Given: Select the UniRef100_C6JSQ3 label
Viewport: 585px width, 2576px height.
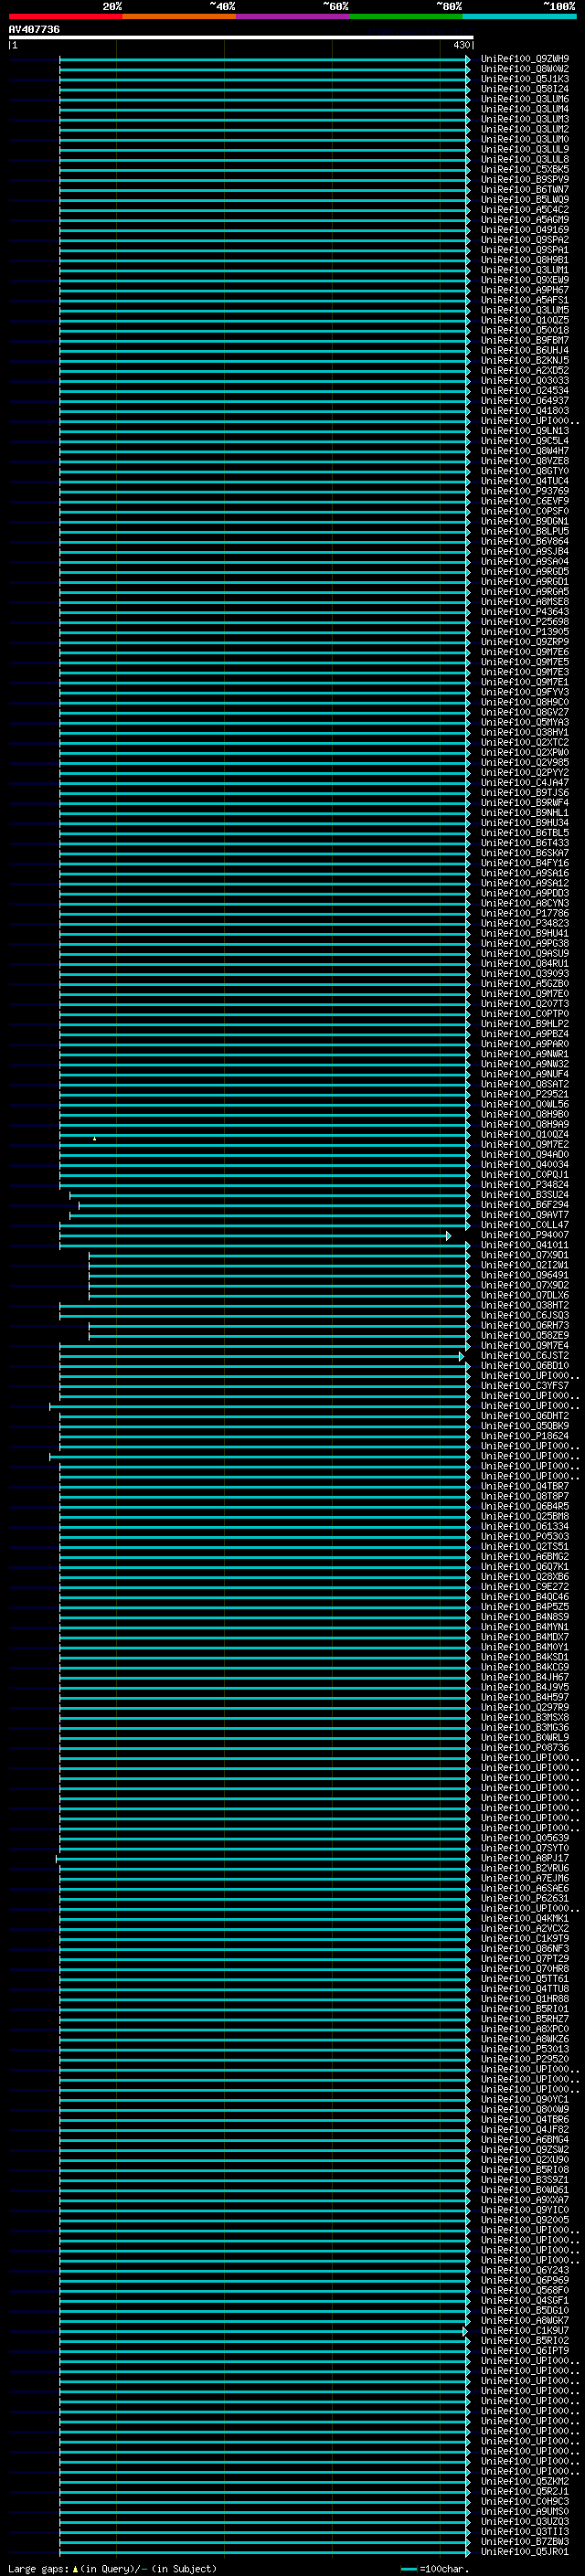Looking at the screenshot, I should tap(525, 1316).
